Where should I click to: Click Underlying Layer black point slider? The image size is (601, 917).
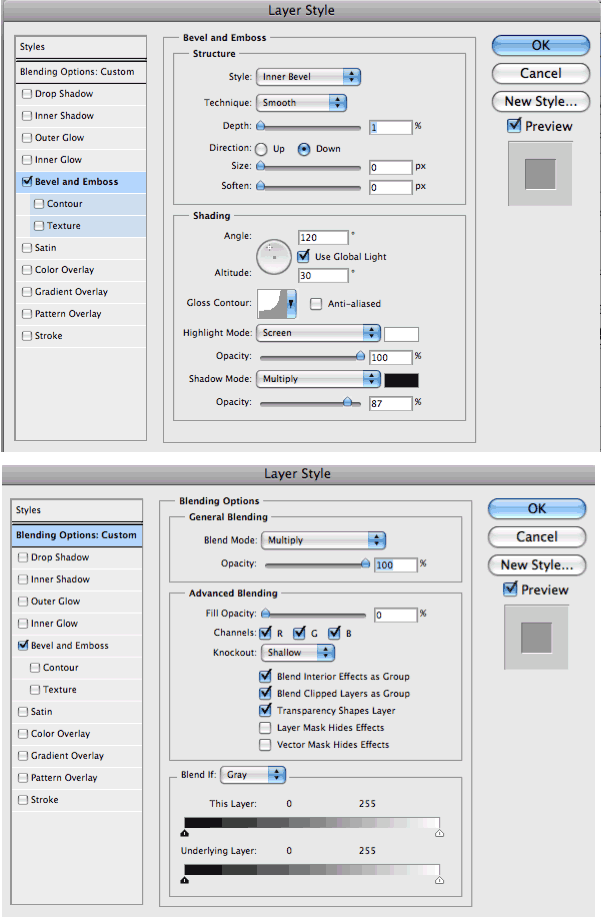coord(185,880)
